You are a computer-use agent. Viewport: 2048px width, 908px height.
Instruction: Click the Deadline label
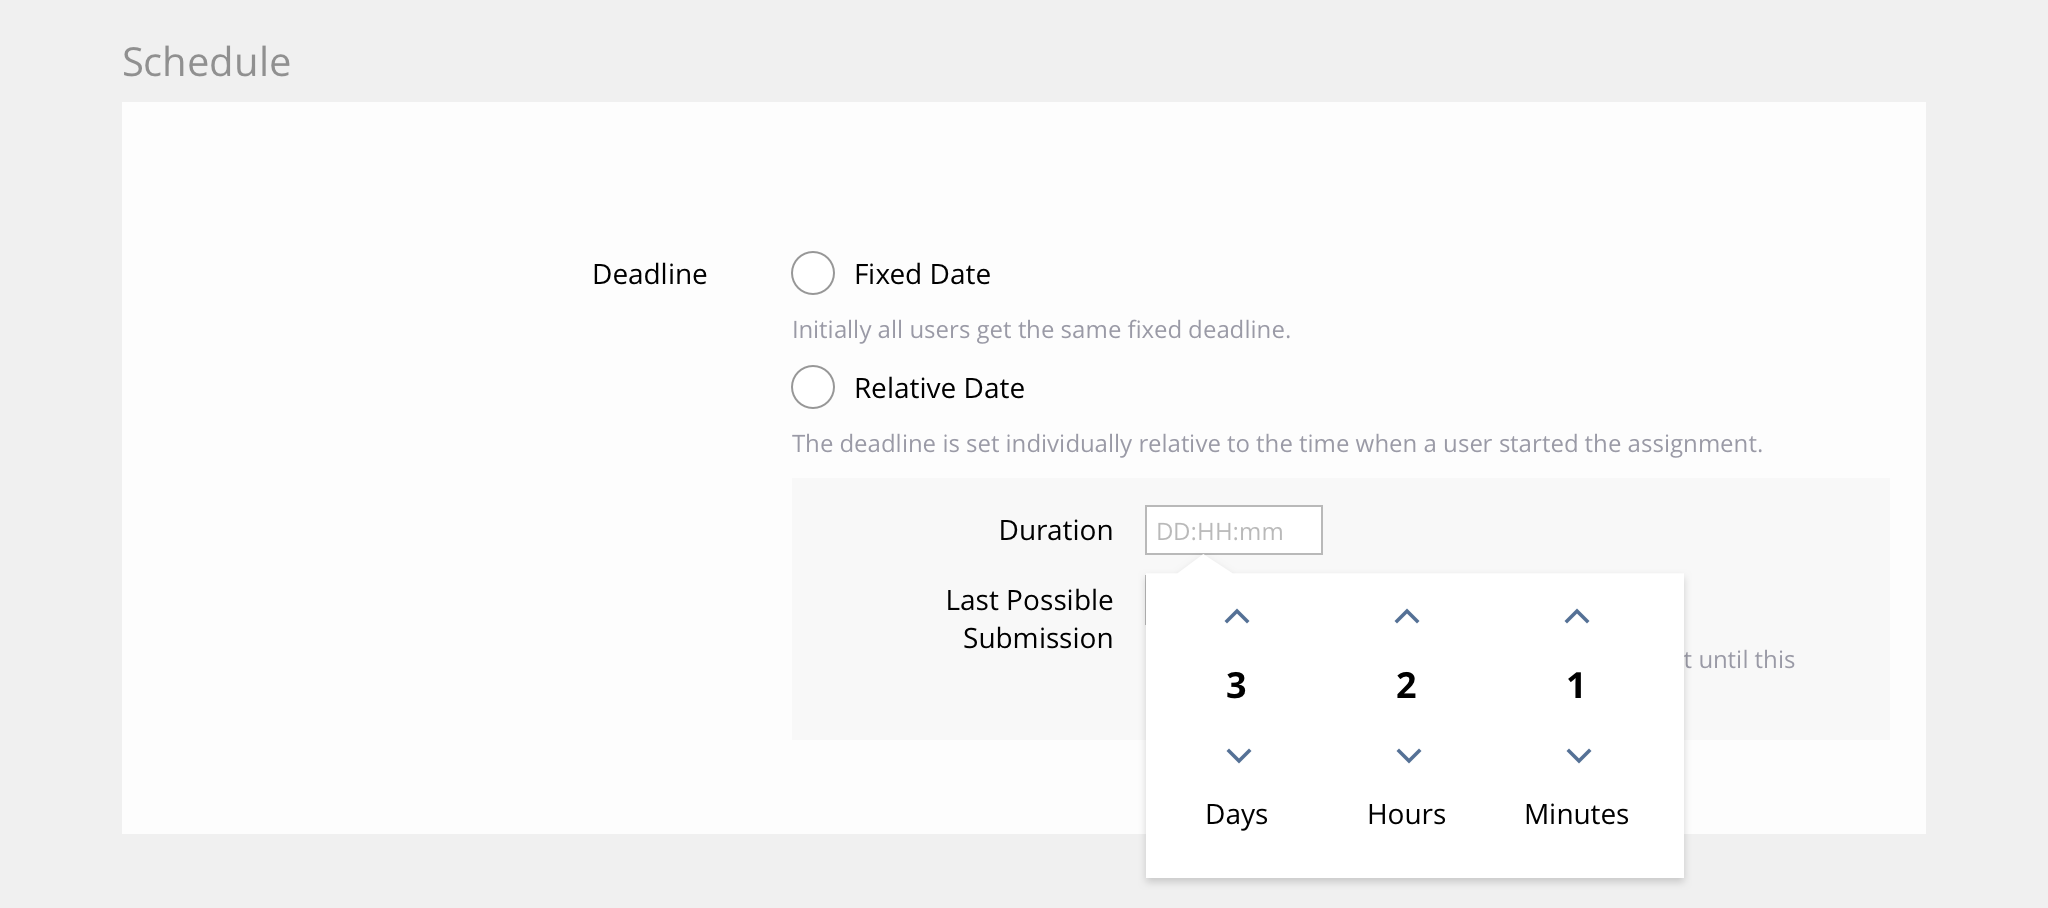tap(649, 274)
